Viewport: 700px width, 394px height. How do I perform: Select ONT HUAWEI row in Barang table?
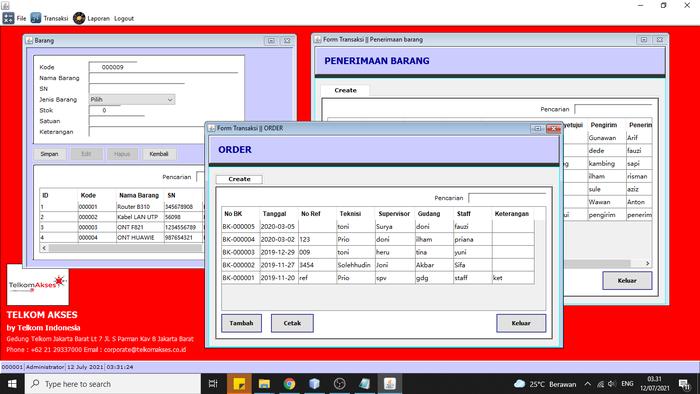pyautogui.click(x=121, y=237)
